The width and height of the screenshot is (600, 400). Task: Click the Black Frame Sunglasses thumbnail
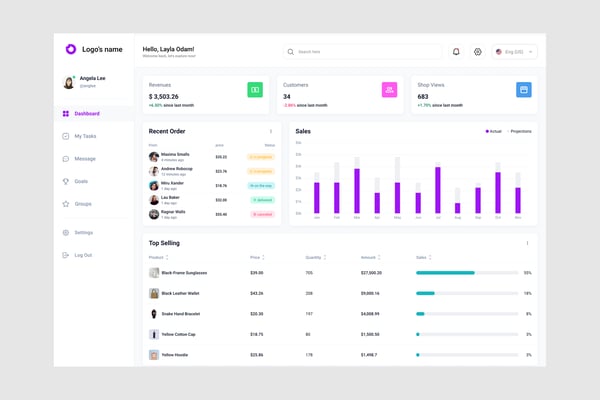154,273
